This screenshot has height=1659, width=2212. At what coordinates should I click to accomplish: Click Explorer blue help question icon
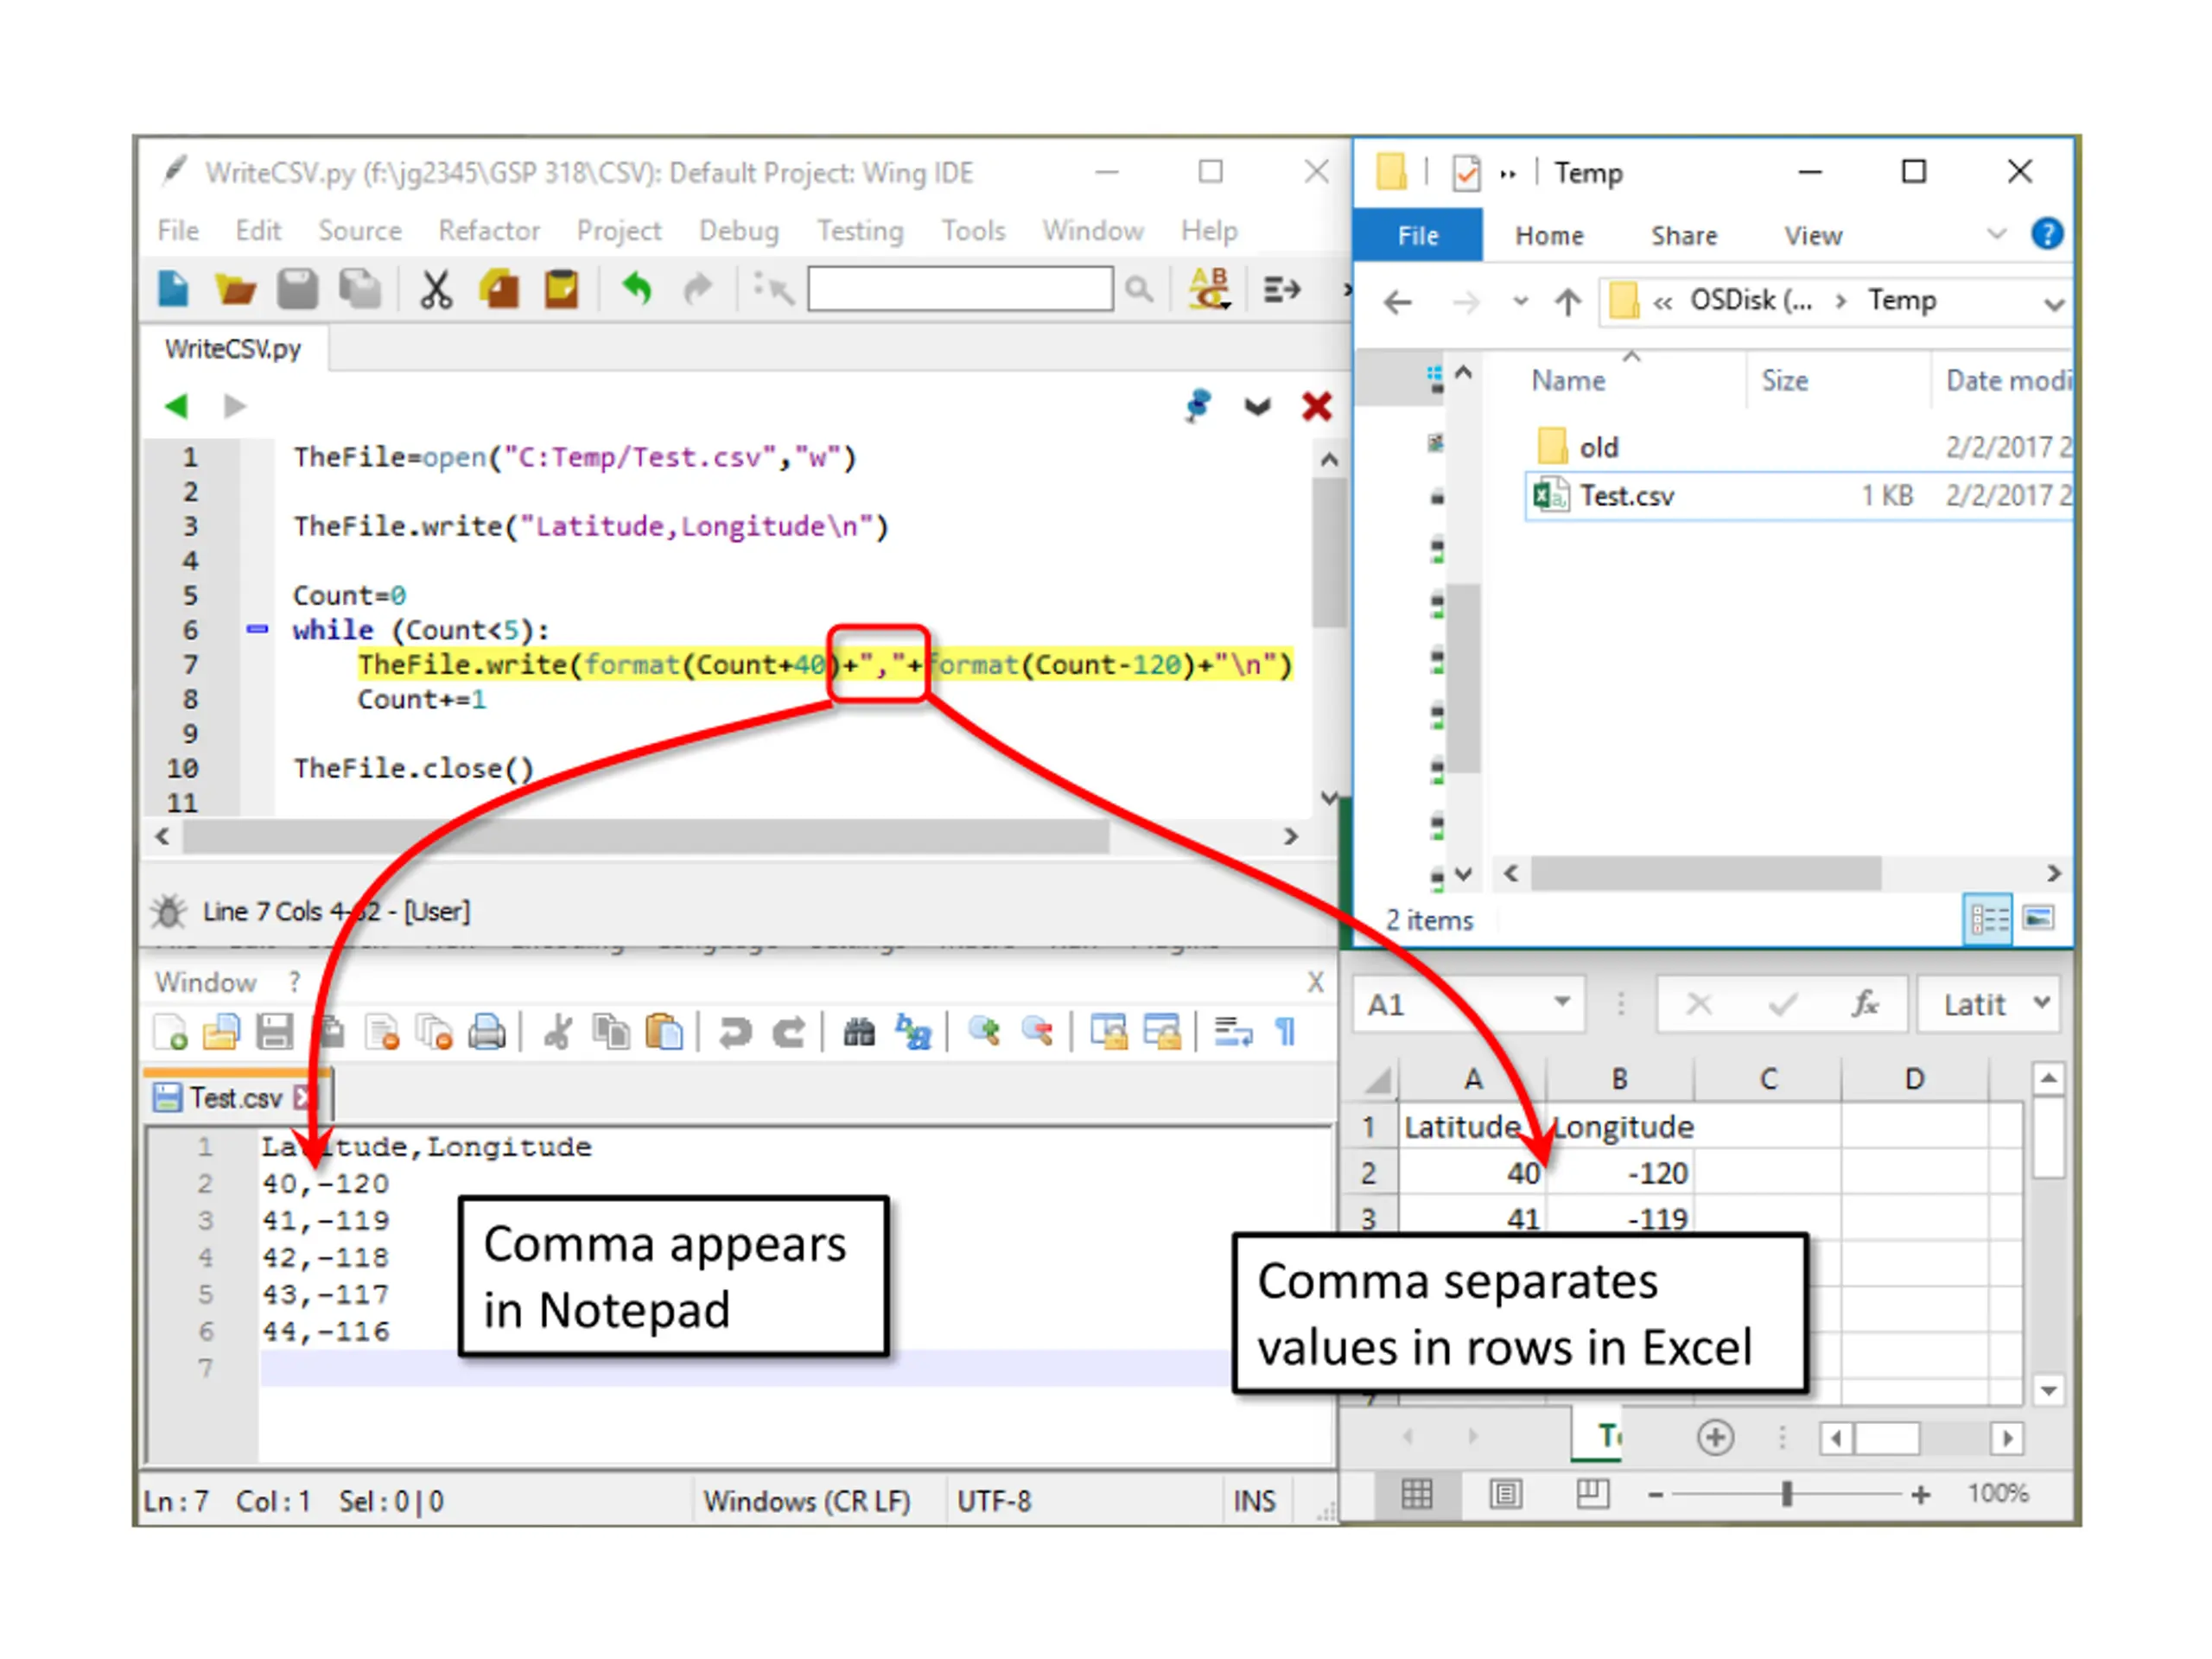[2046, 234]
